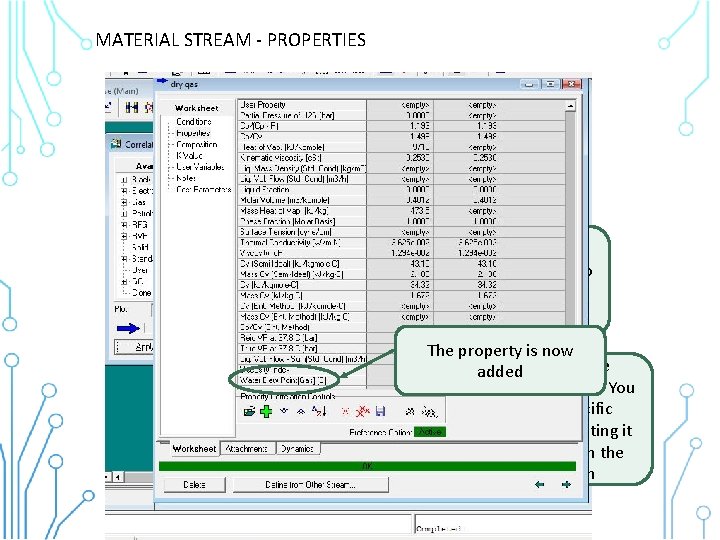Image resolution: width=720 pixels, height=540 pixels.
Task: Click the double red X remove all icon
Action: [362, 411]
